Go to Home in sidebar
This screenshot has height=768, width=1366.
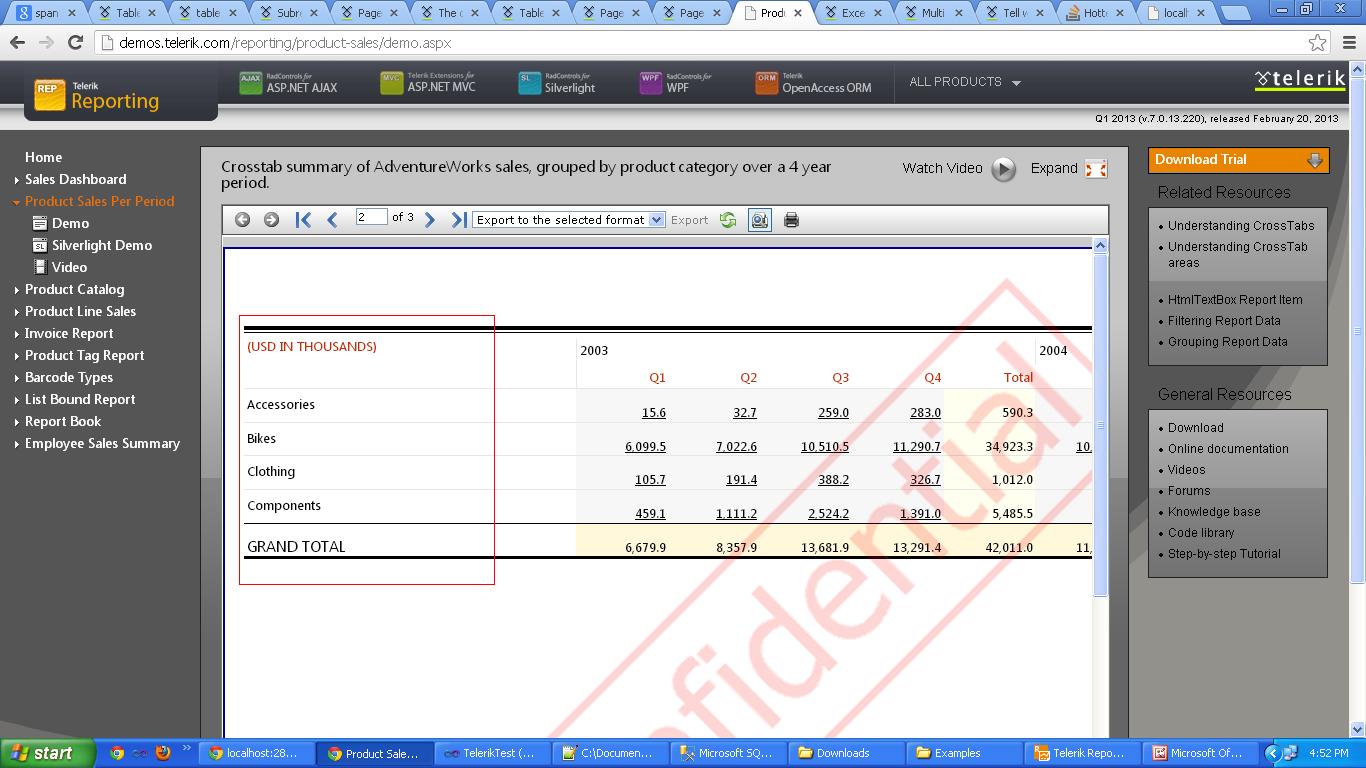(x=43, y=157)
